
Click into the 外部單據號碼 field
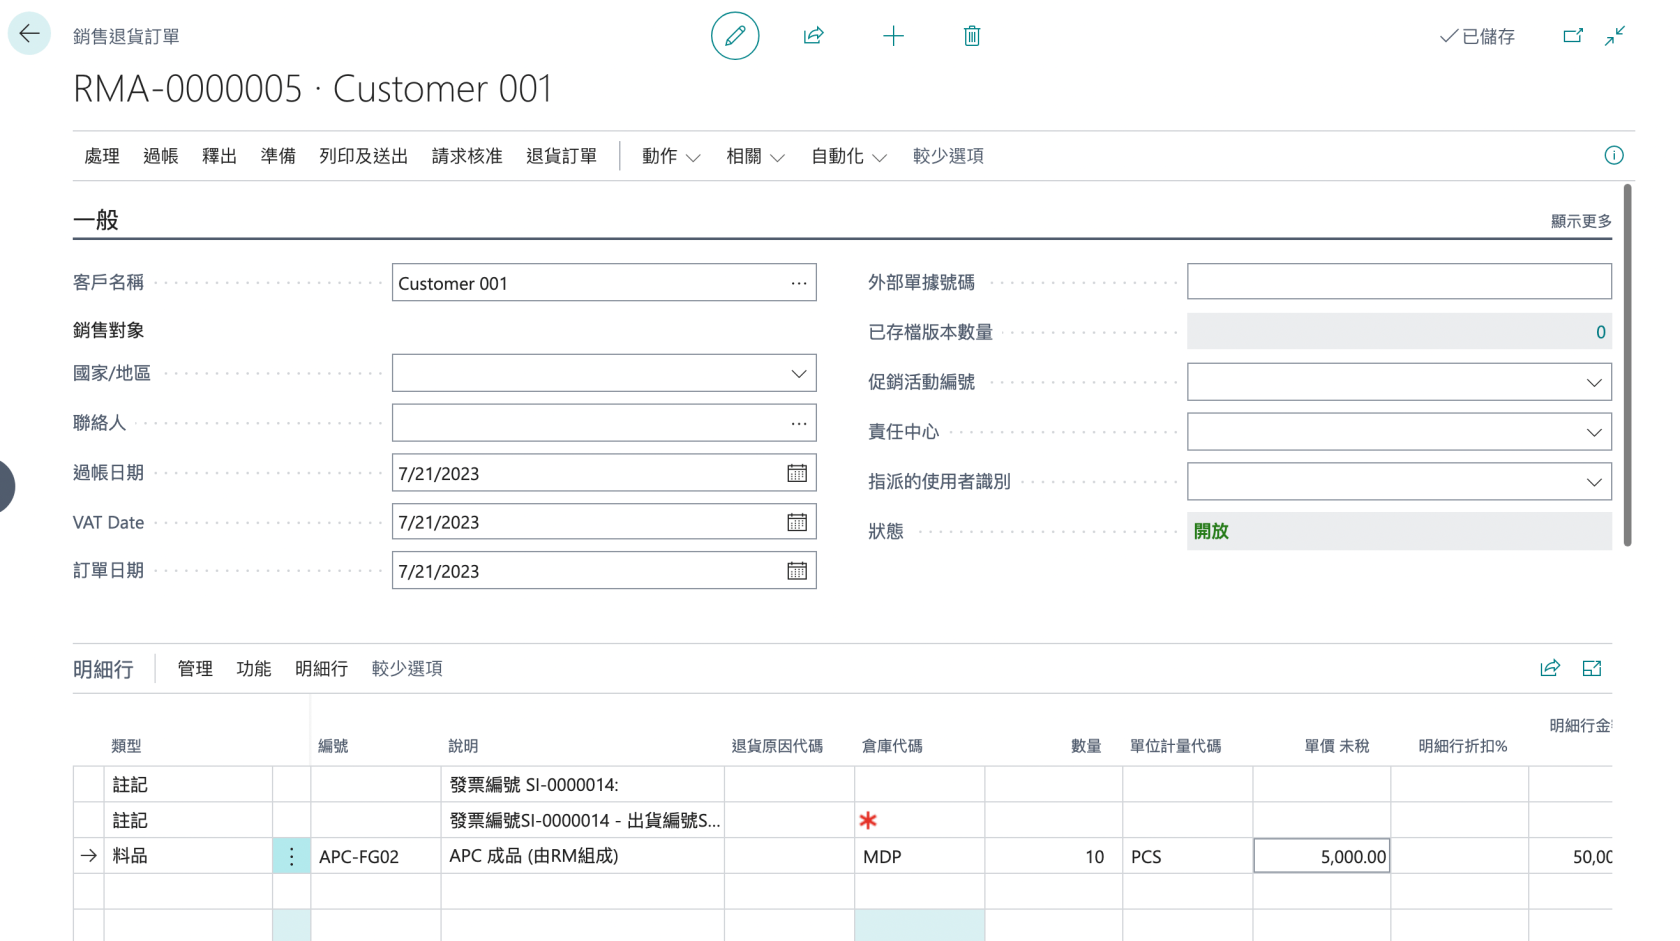point(1399,282)
